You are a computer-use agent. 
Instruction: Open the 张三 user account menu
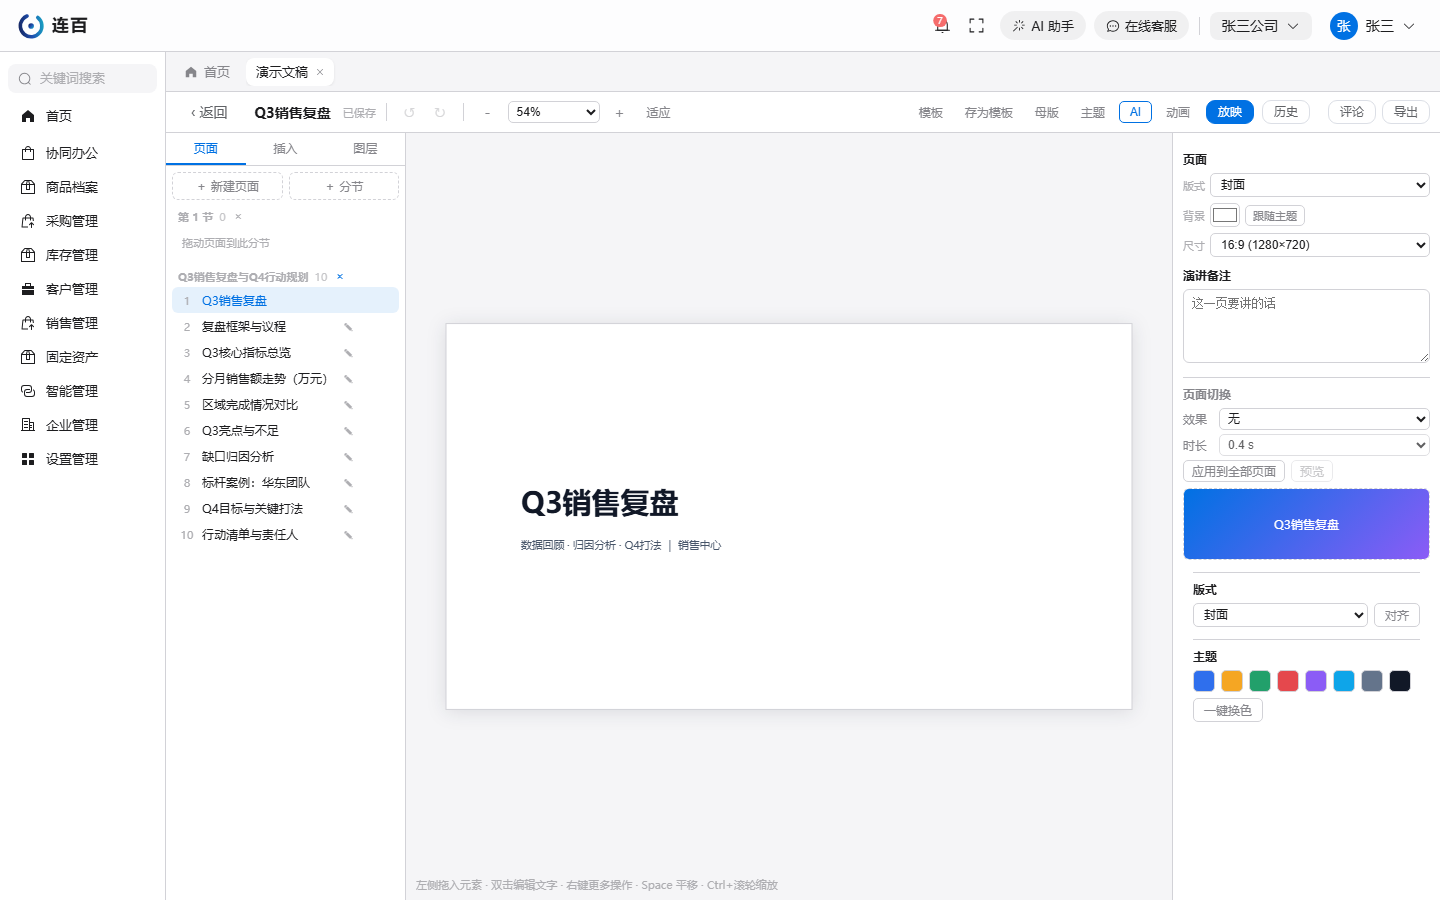click(1373, 26)
